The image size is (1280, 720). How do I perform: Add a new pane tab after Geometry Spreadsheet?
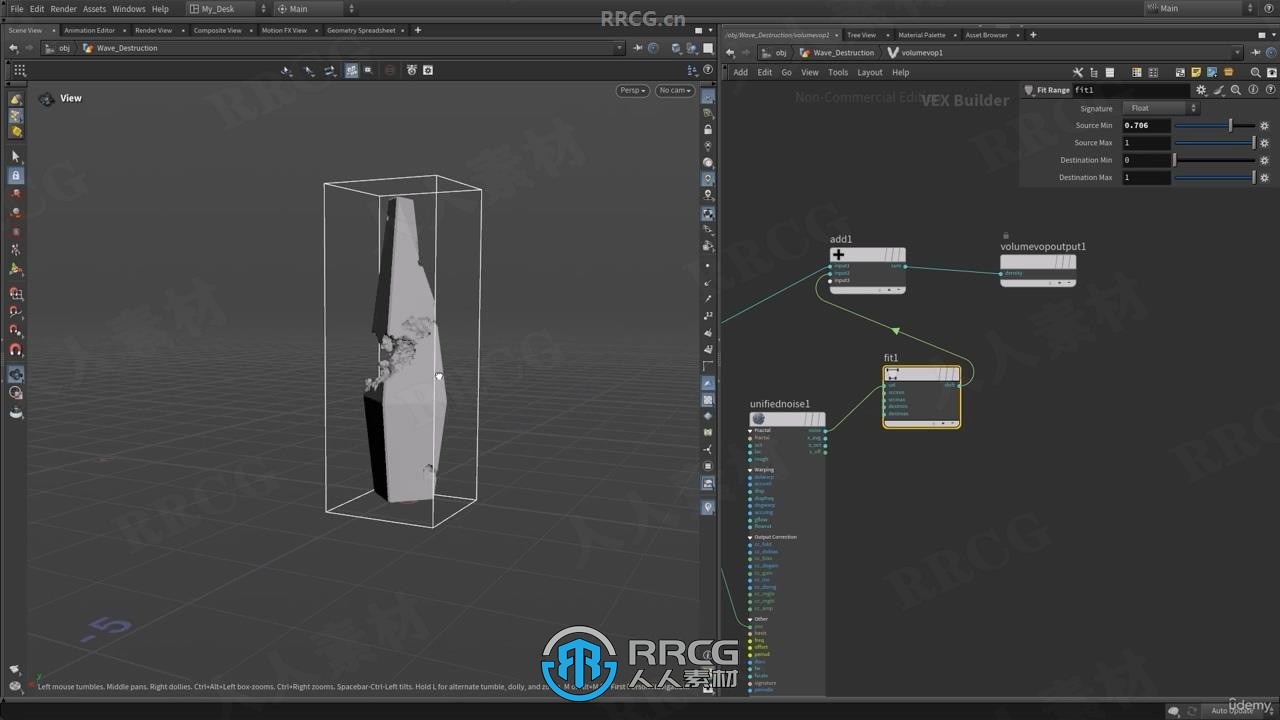[418, 30]
